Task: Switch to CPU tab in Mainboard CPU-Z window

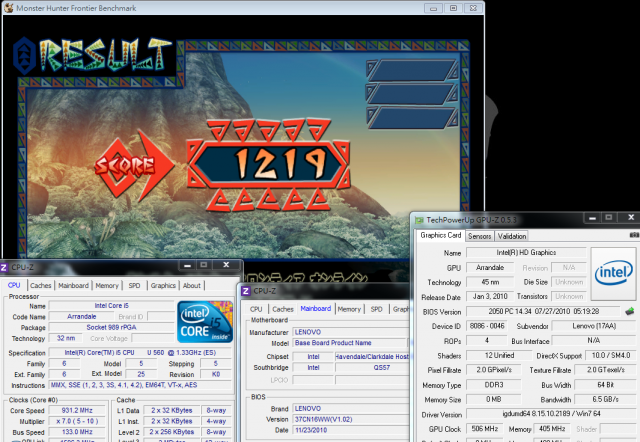Action: (256, 309)
